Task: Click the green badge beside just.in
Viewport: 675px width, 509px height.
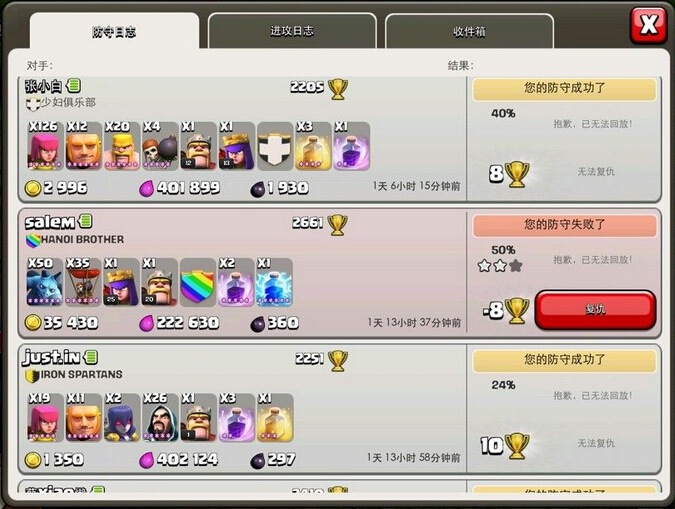Action: click(91, 357)
